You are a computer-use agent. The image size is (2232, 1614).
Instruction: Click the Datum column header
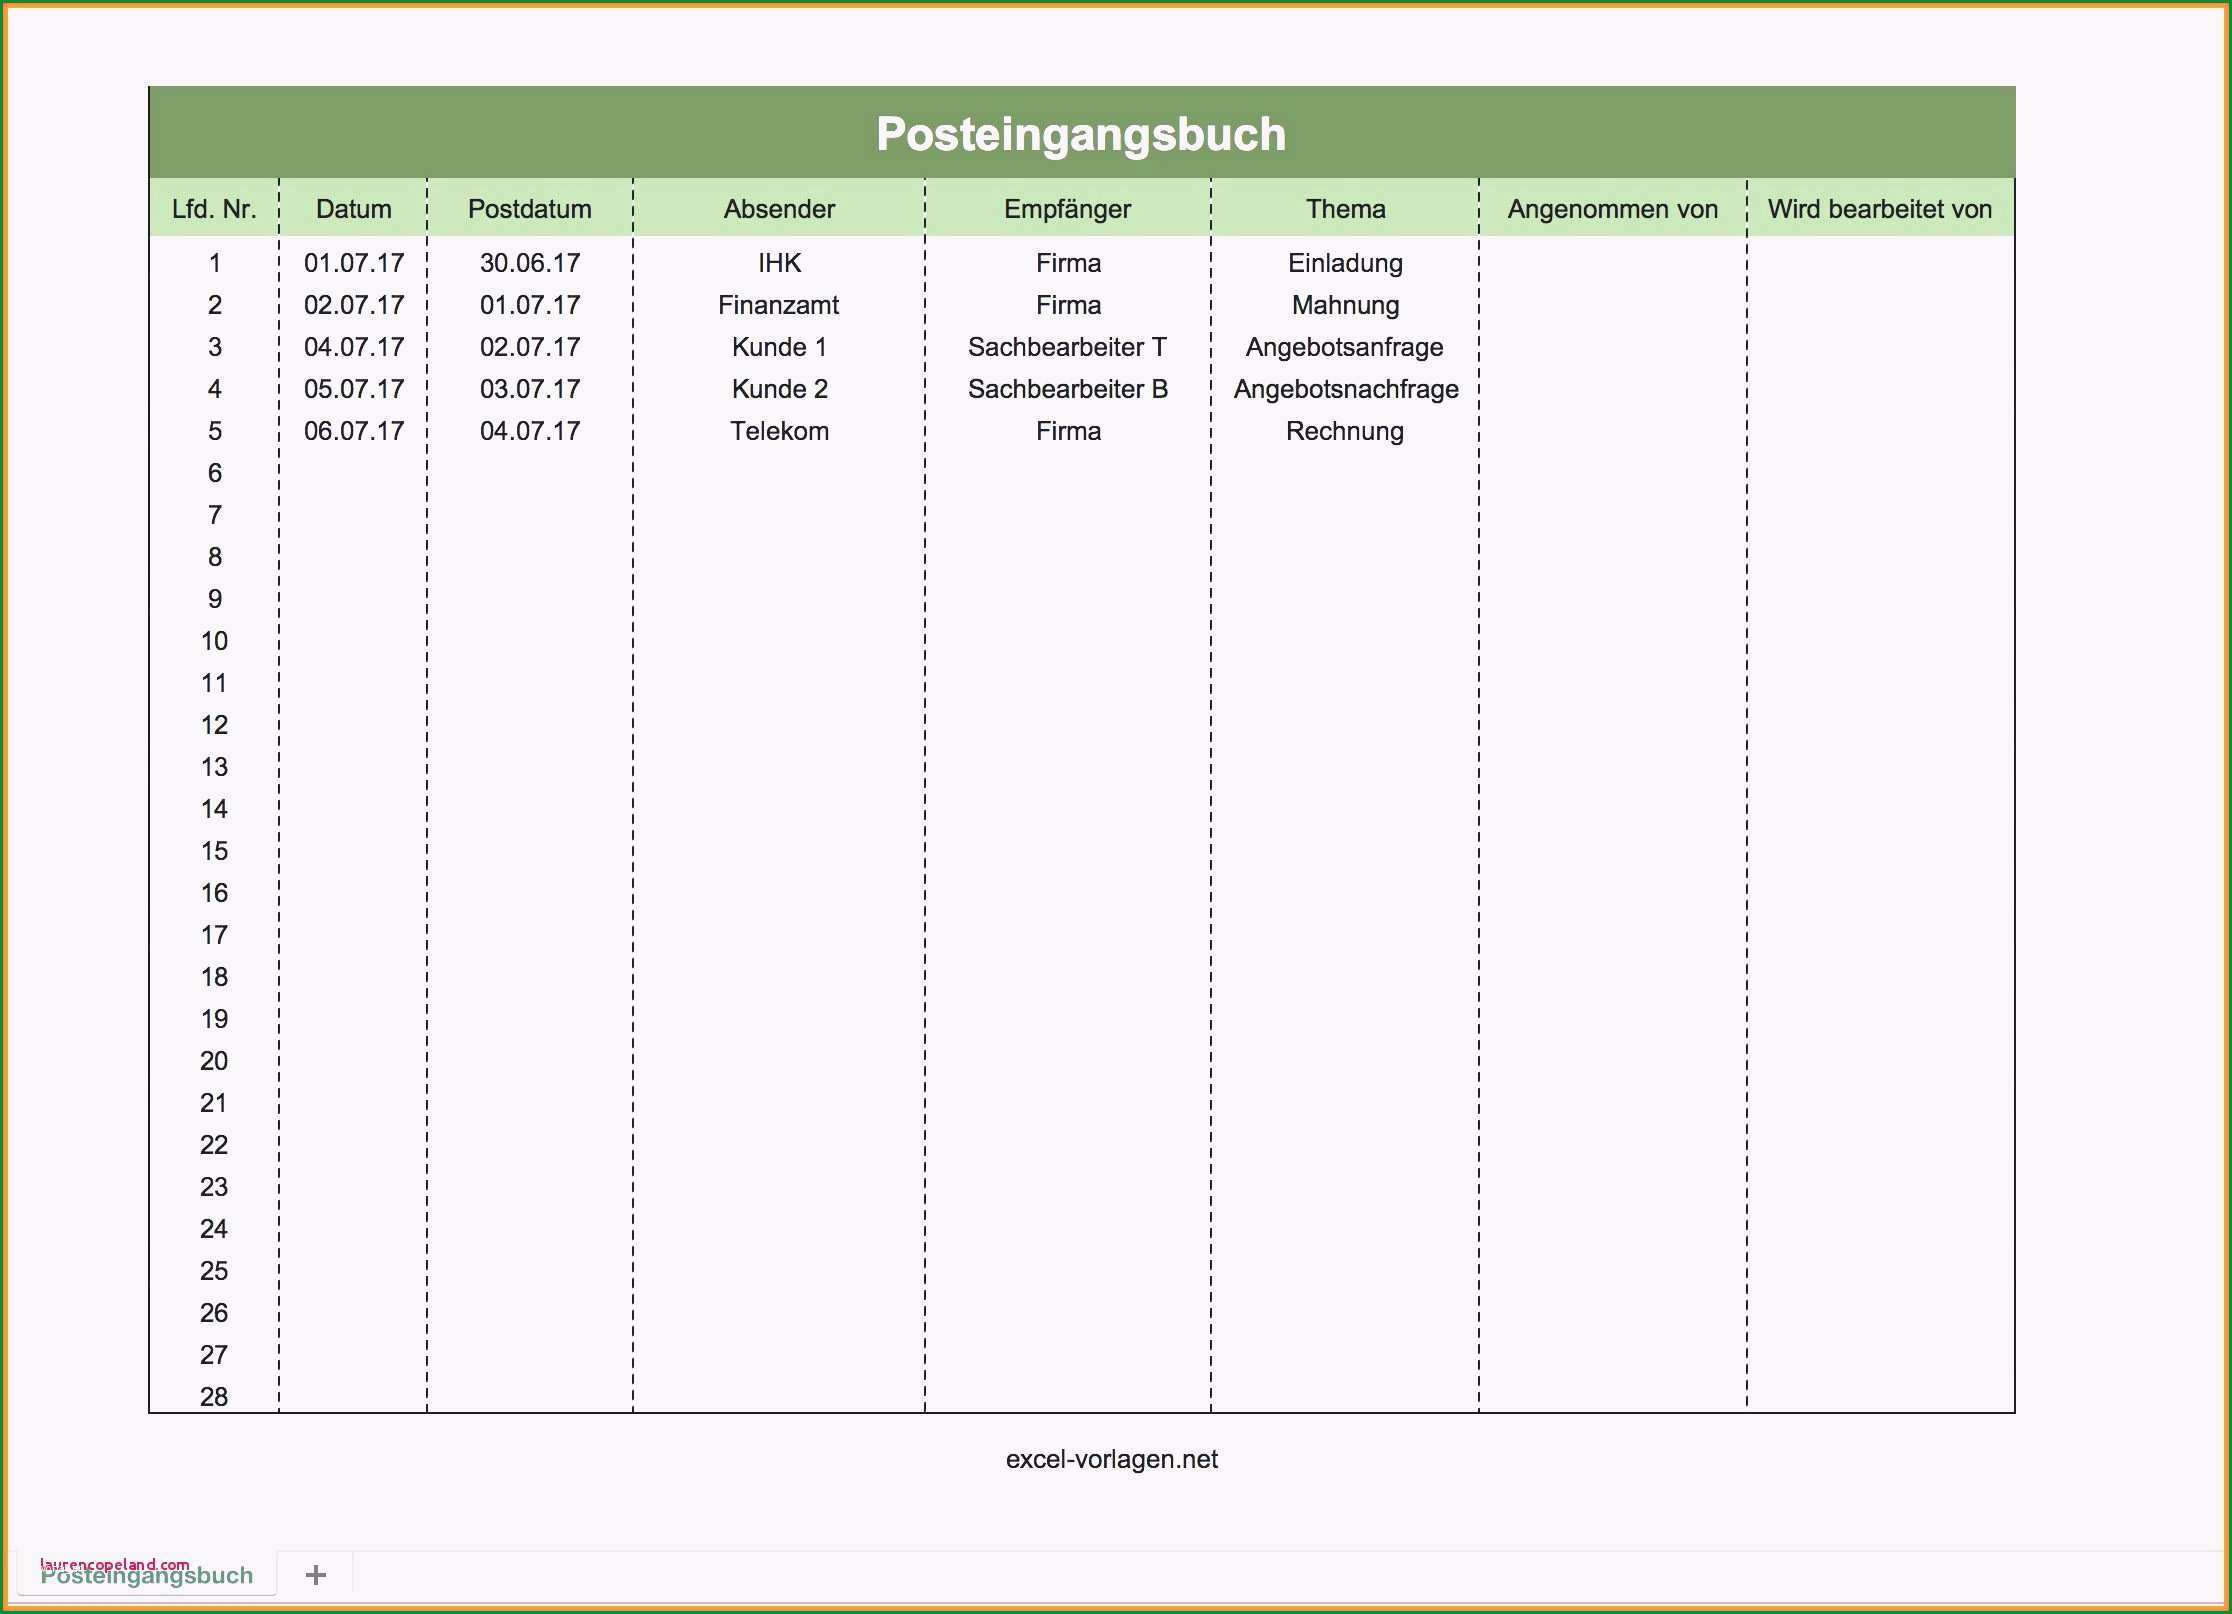pyautogui.click(x=353, y=209)
